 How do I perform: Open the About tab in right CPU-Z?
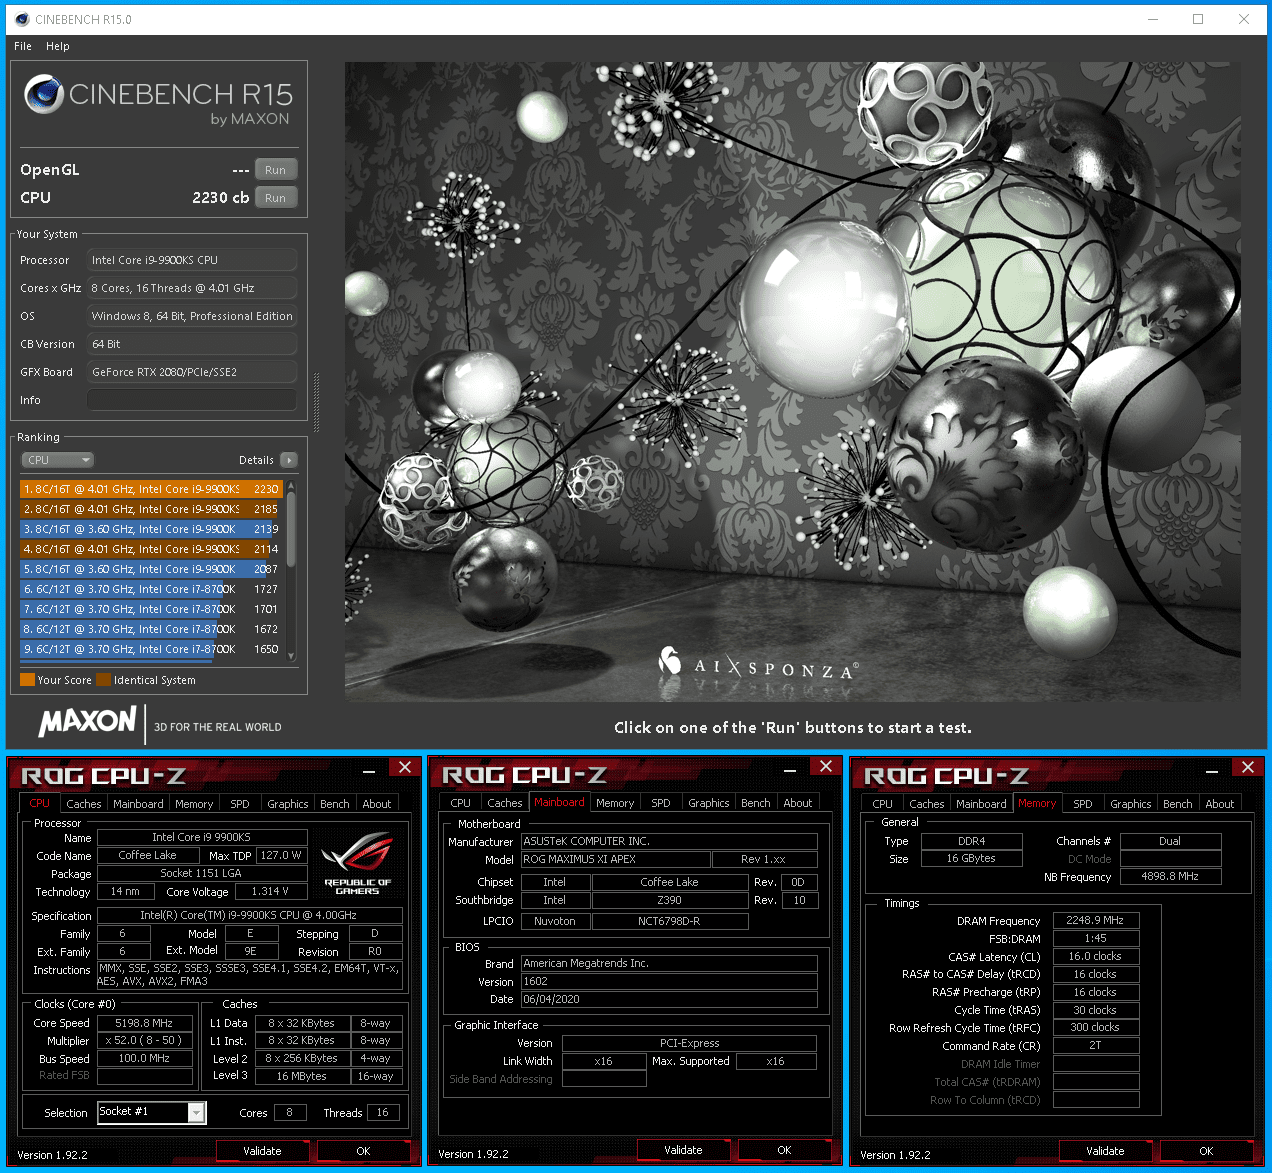[1220, 804]
